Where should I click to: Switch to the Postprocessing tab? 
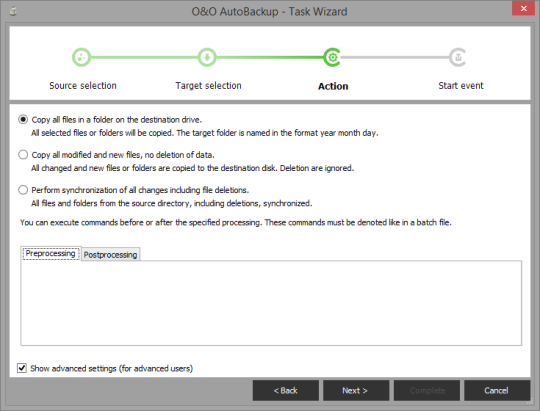point(111,255)
